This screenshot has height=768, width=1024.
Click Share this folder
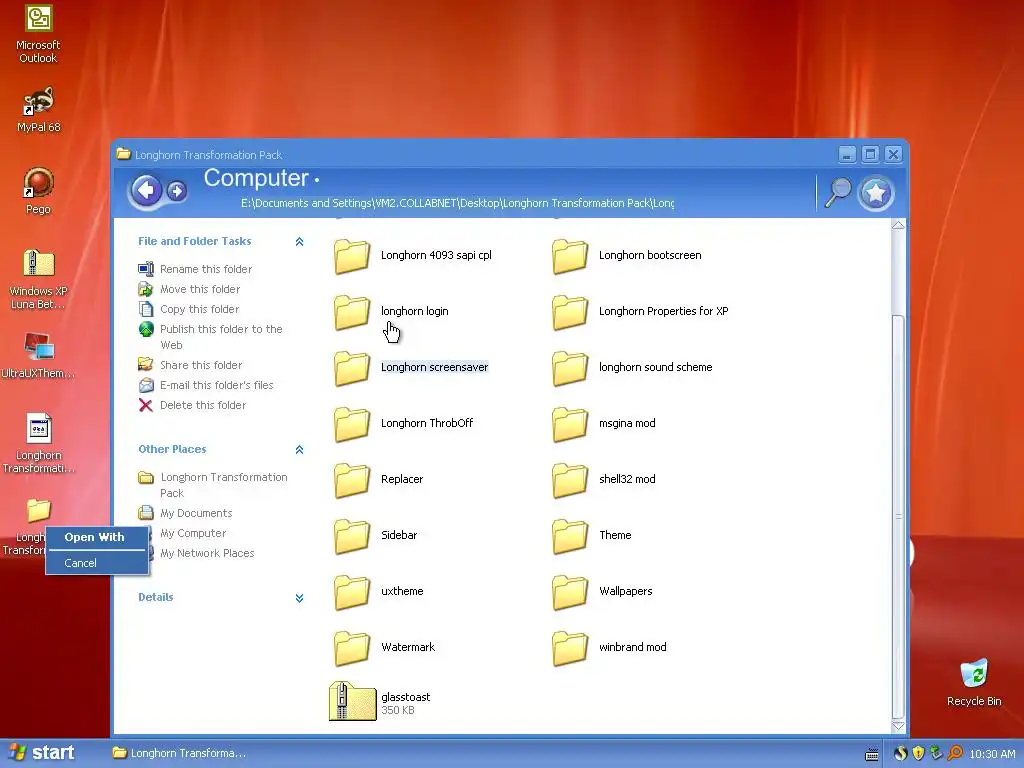pos(201,365)
